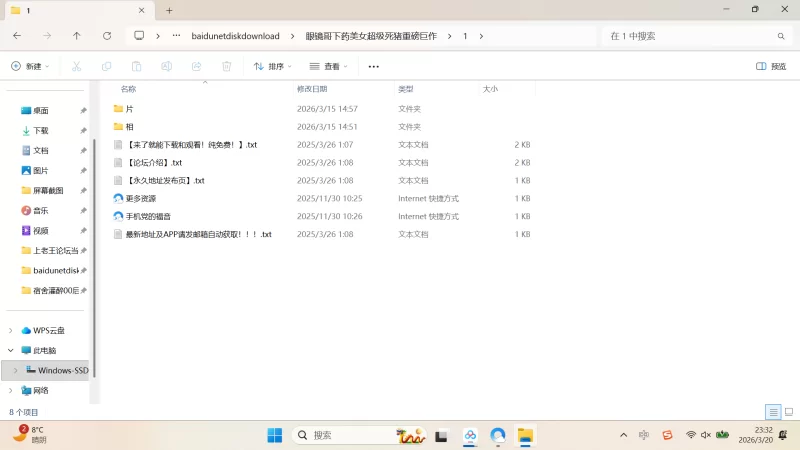Click the Rename icon in toolbar

[167, 66]
